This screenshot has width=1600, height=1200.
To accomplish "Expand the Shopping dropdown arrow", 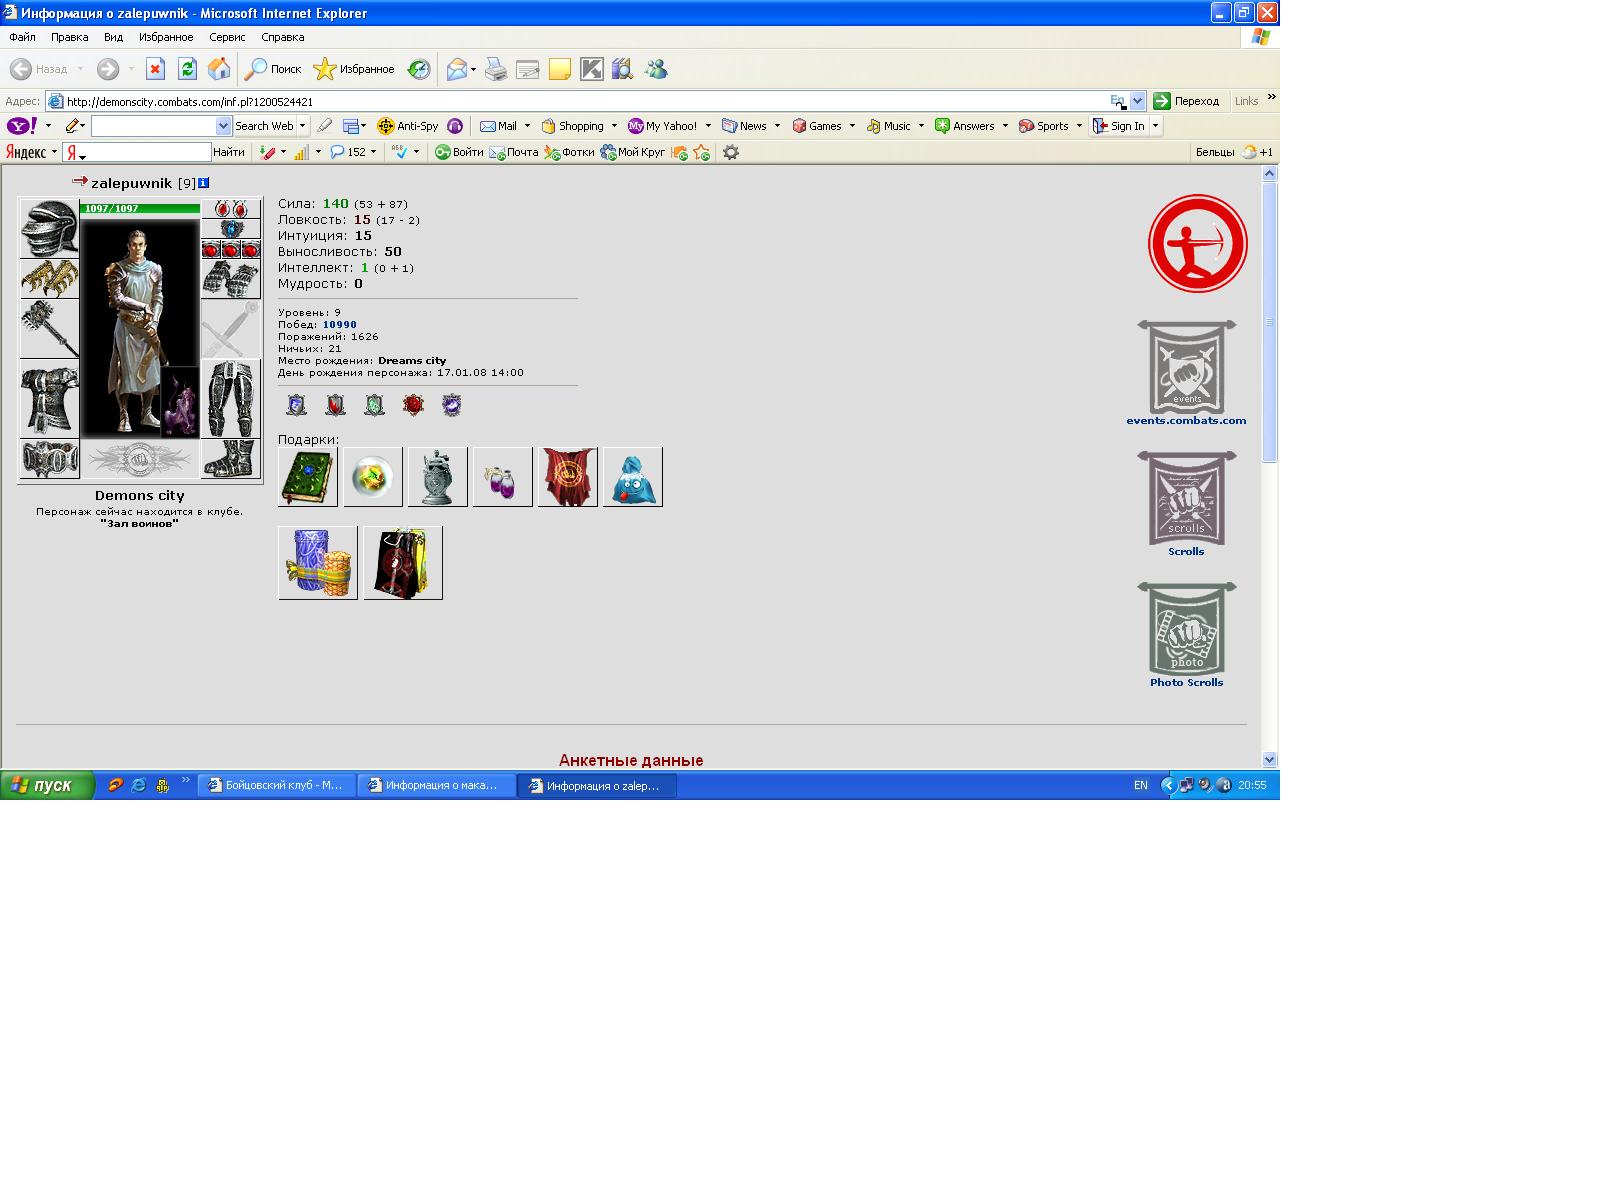I will coord(614,126).
